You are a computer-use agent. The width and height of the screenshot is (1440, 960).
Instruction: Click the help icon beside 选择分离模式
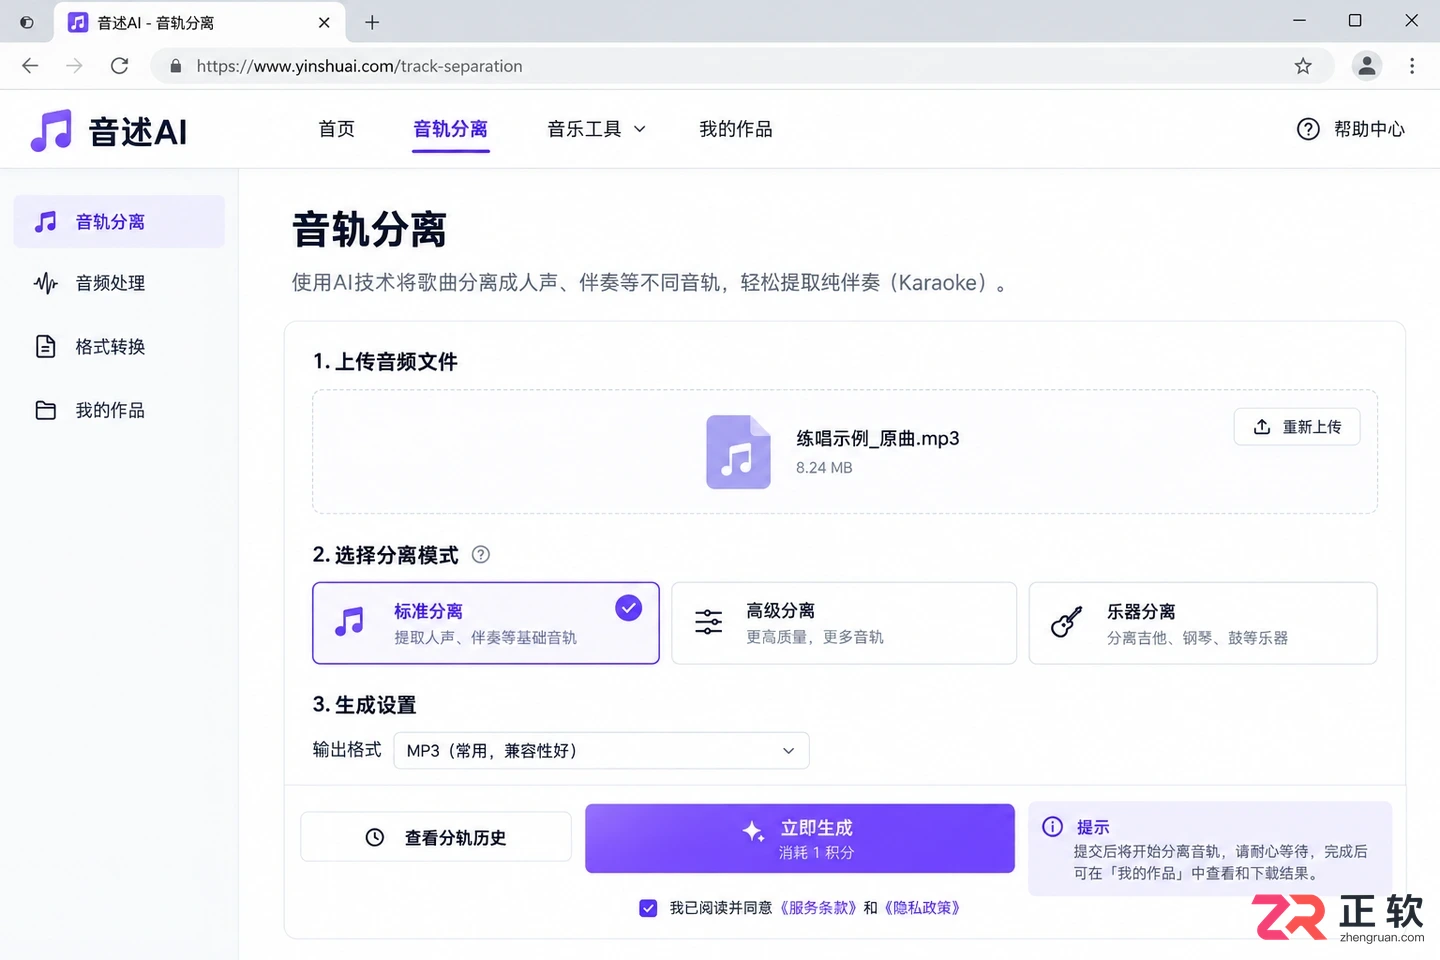point(481,554)
